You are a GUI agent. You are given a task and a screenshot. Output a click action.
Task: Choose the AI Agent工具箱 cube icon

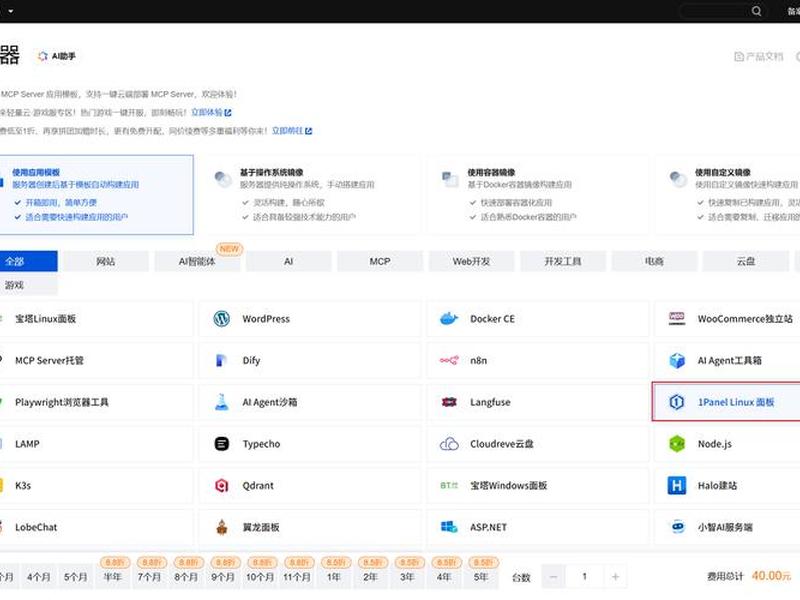point(677,361)
